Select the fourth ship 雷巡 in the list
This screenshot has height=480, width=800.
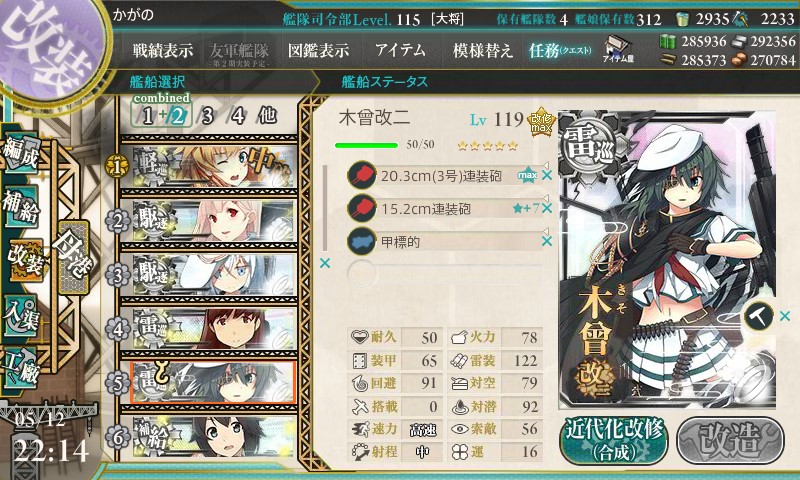(x=209, y=329)
